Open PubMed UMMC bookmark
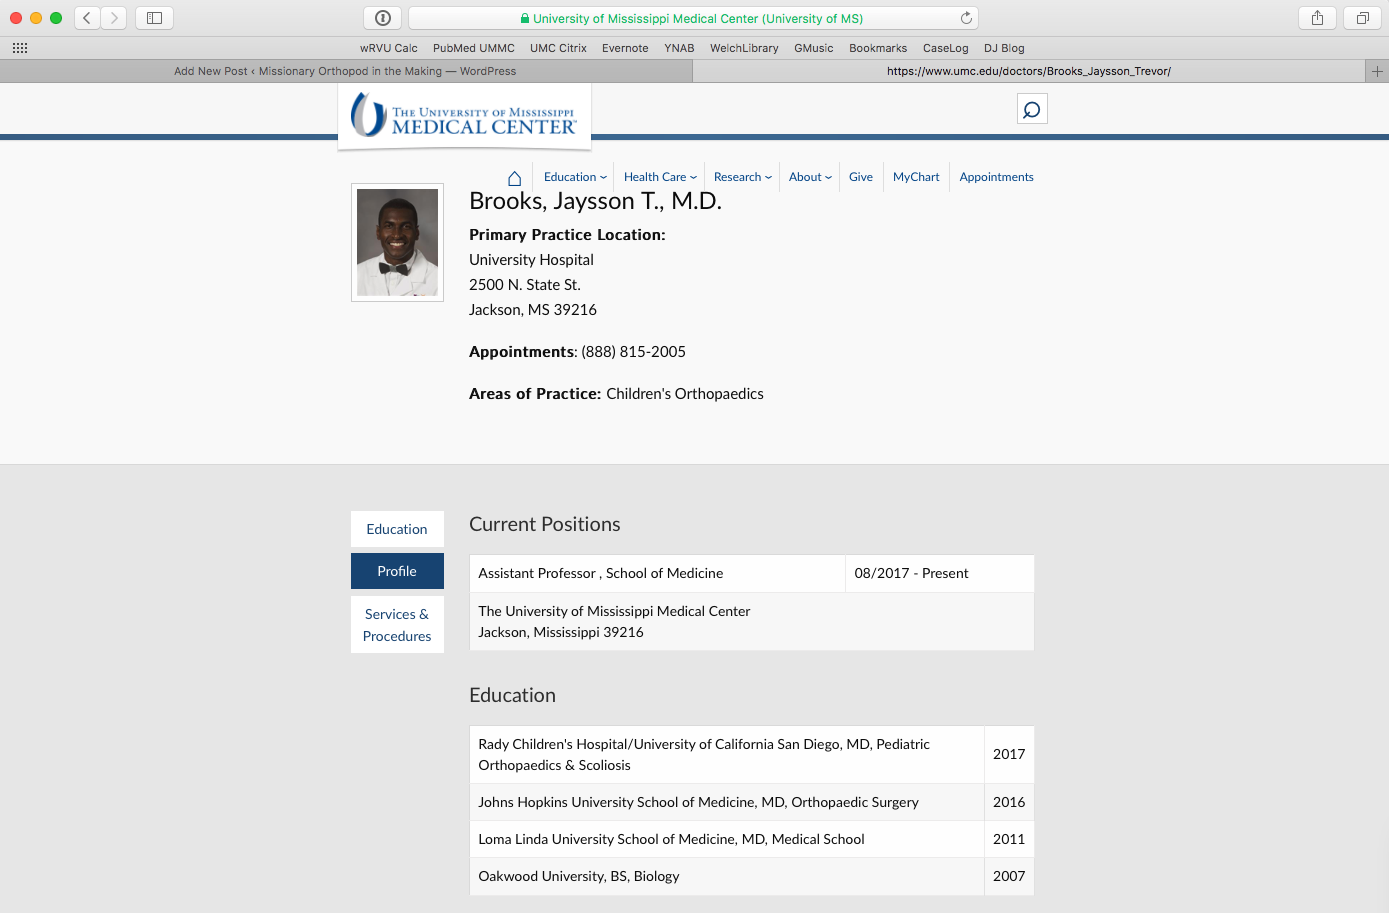 [x=474, y=48]
